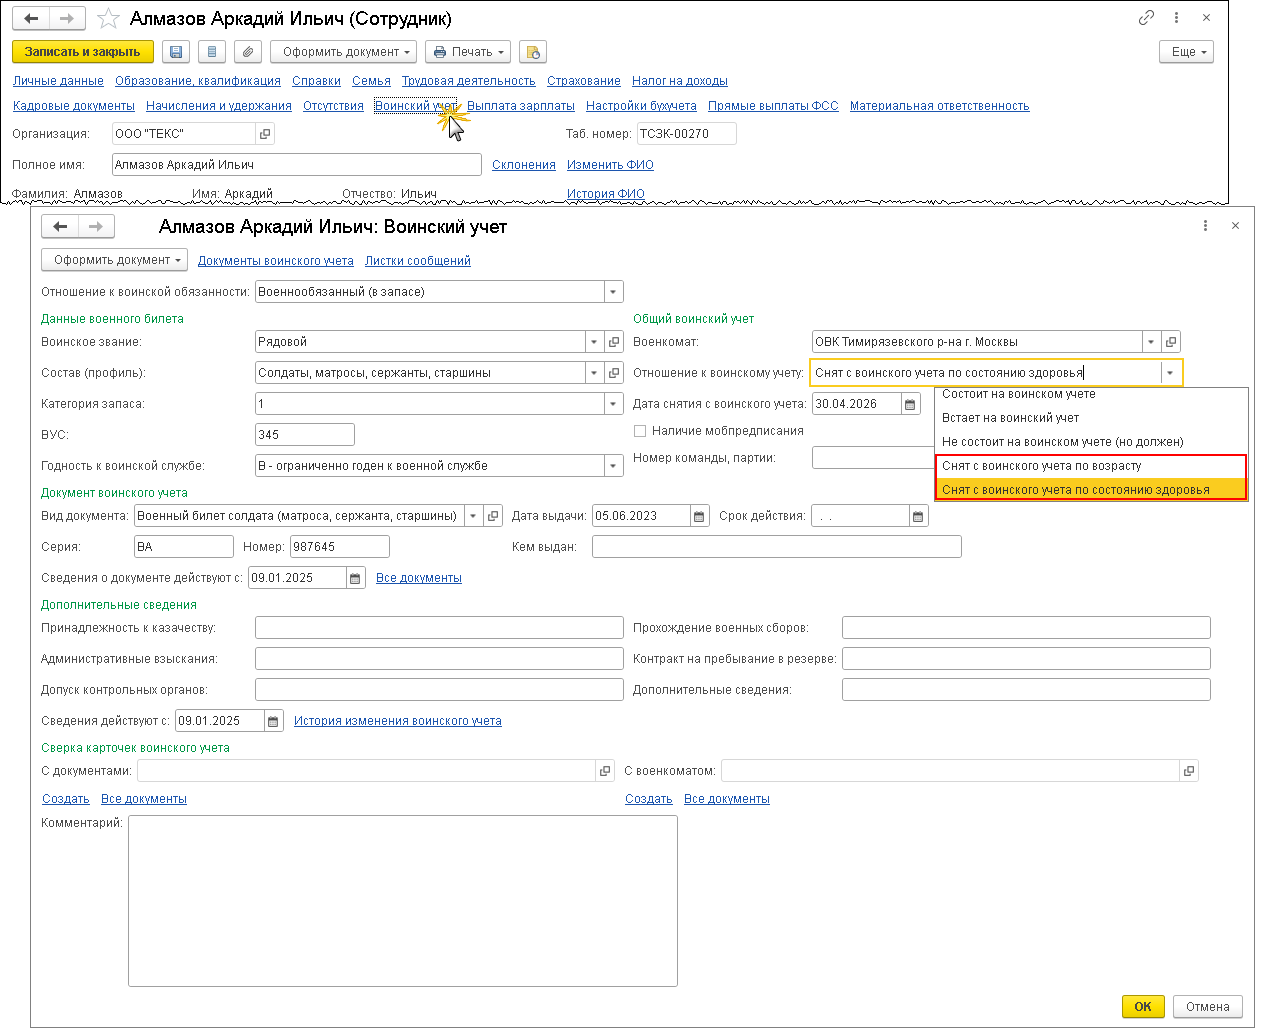Click into Кем выдан field

click(x=777, y=547)
